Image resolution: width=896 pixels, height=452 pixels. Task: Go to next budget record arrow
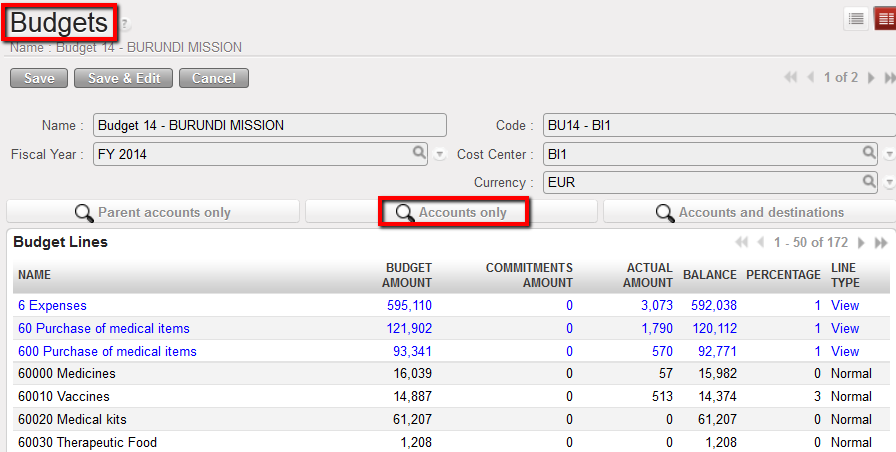point(872,78)
